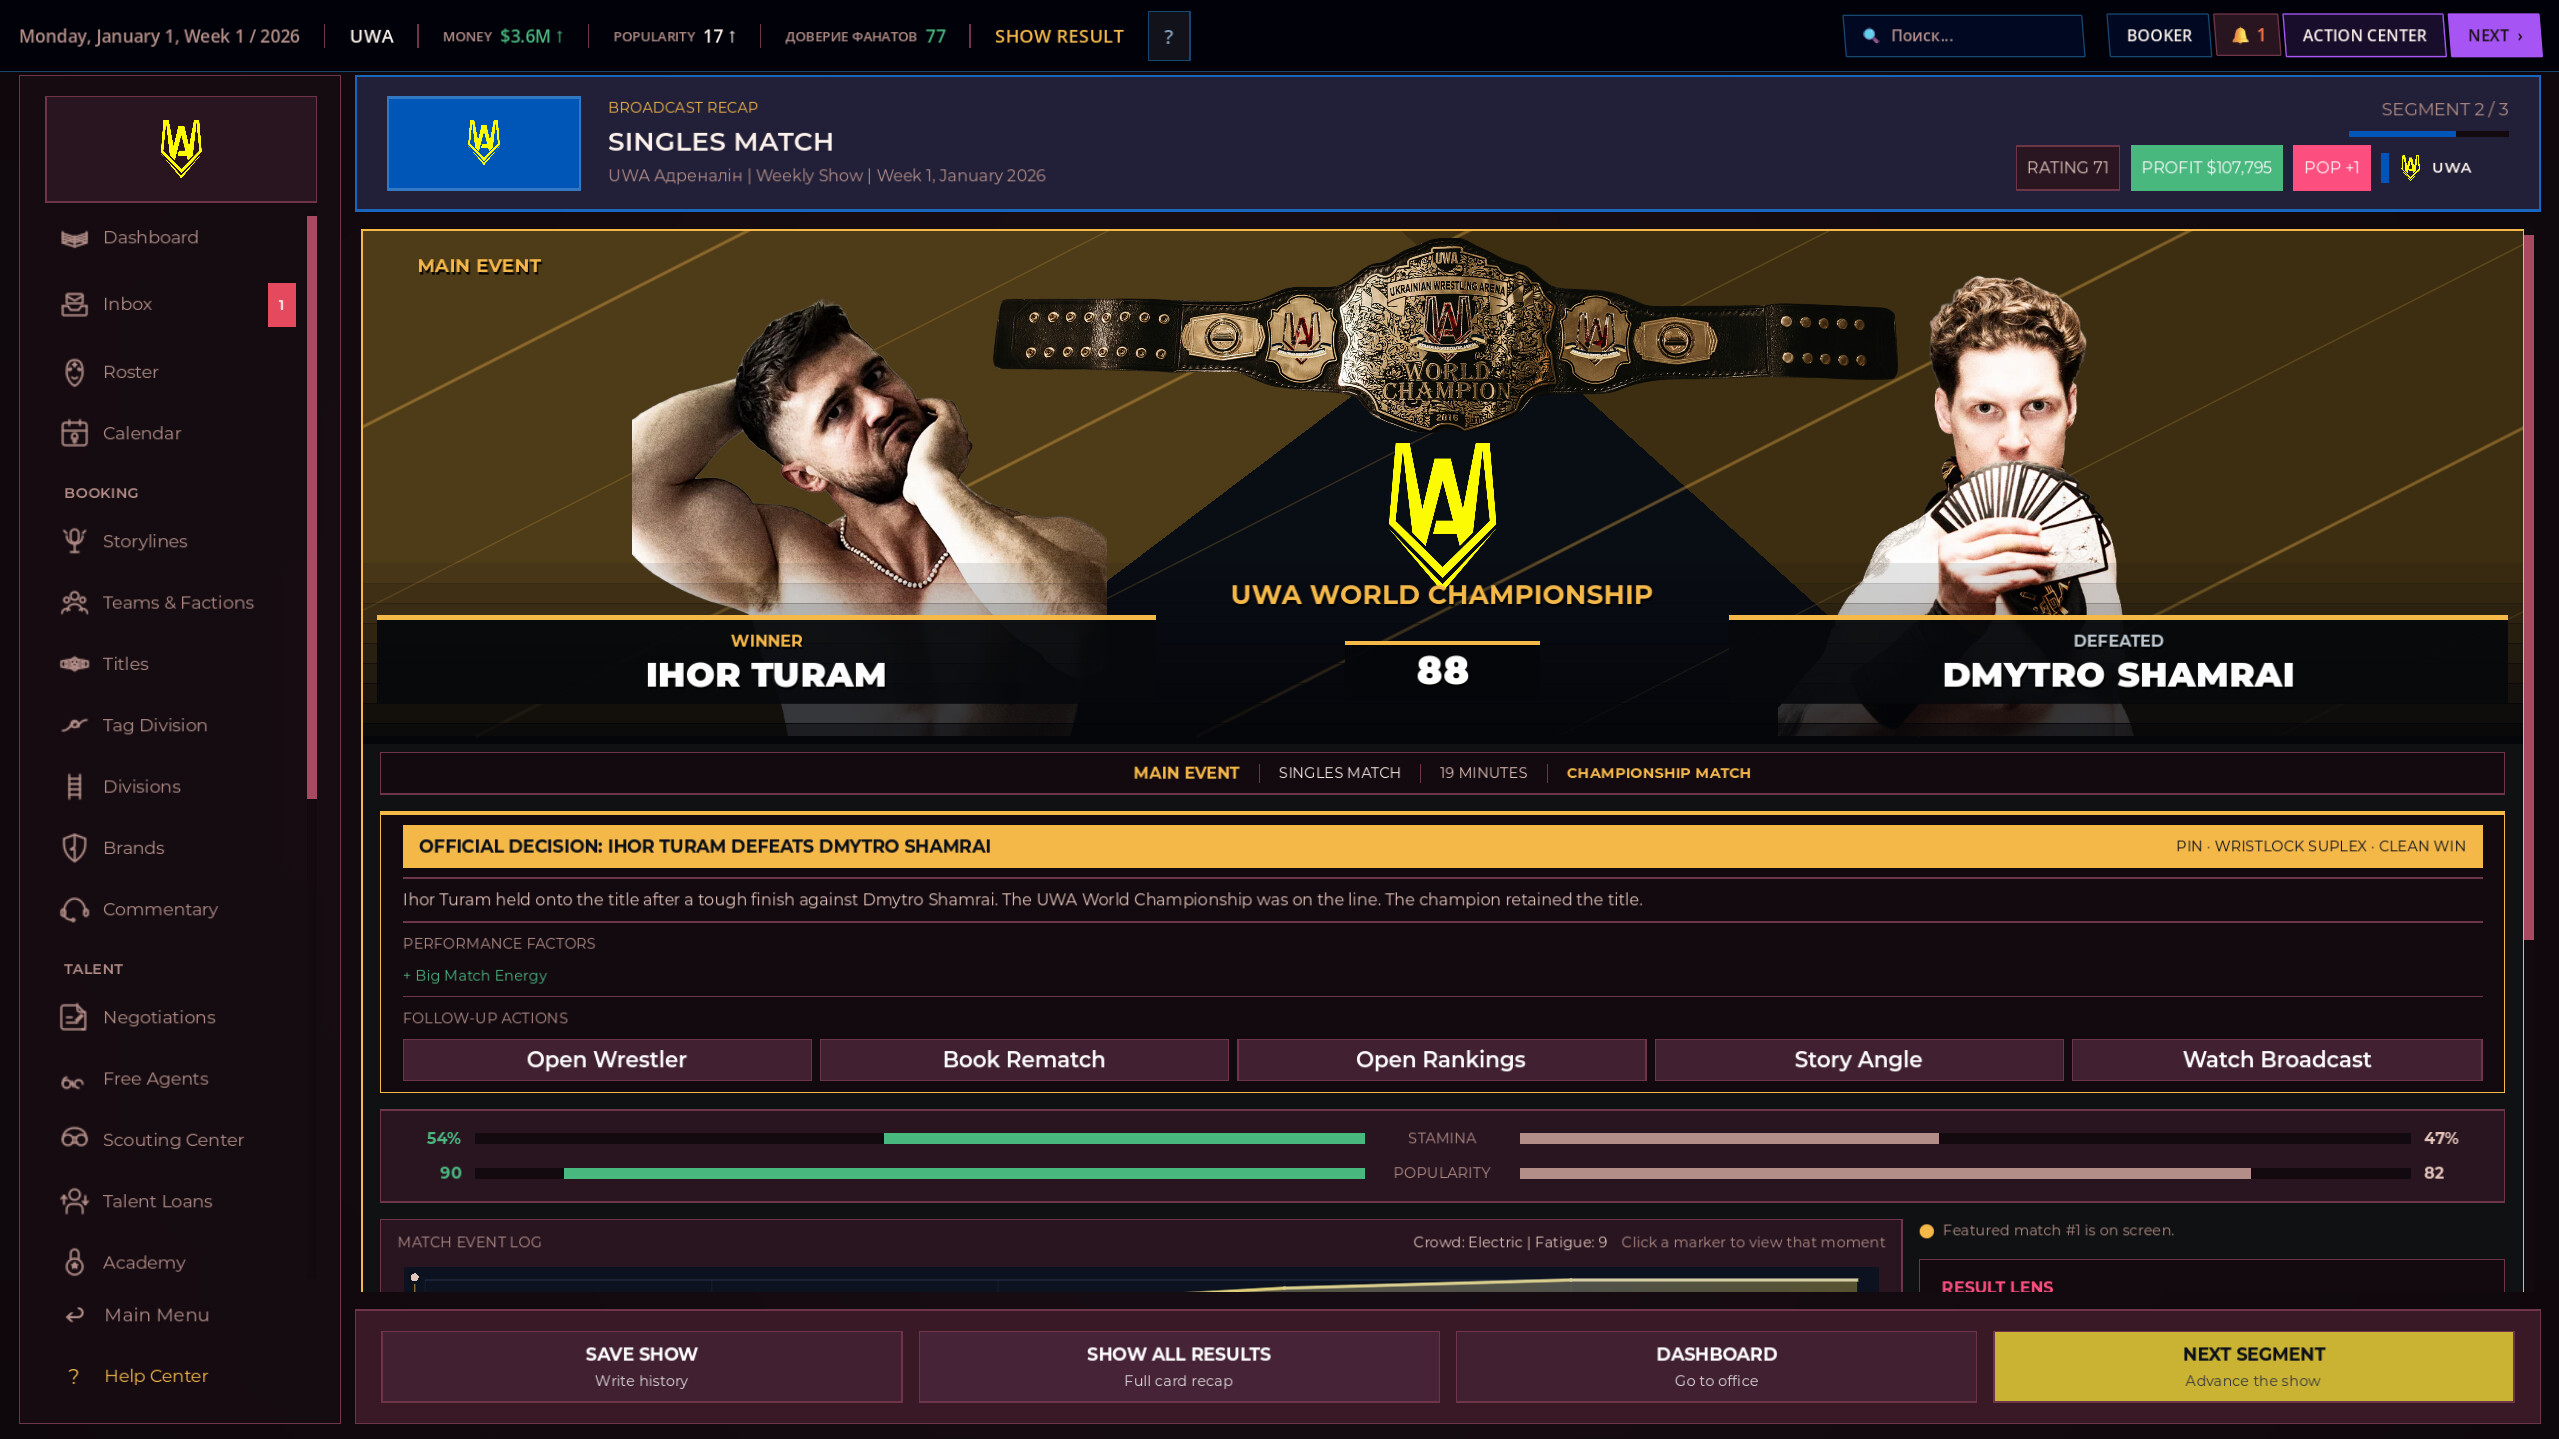Image resolution: width=2559 pixels, height=1439 pixels.
Task: Click the main panel vertical scrollbar
Action: coord(2529,586)
